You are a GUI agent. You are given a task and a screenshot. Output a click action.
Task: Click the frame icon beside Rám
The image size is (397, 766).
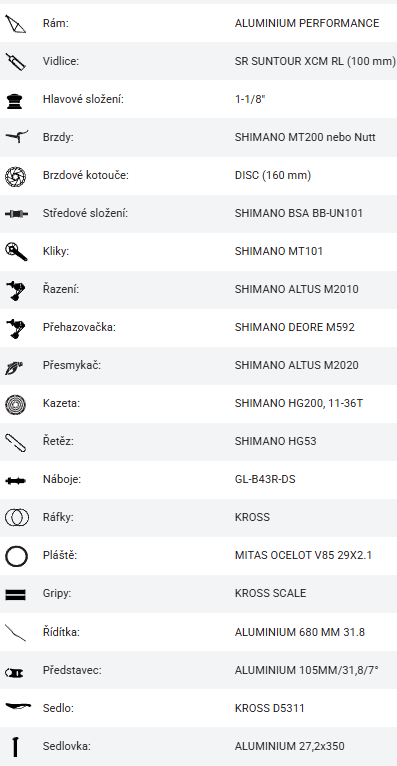[15, 23]
